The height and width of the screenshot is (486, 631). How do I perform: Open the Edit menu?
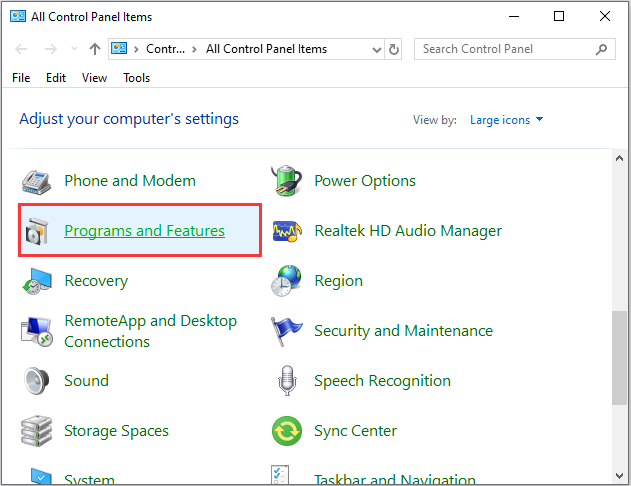pyautogui.click(x=56, y=78)
